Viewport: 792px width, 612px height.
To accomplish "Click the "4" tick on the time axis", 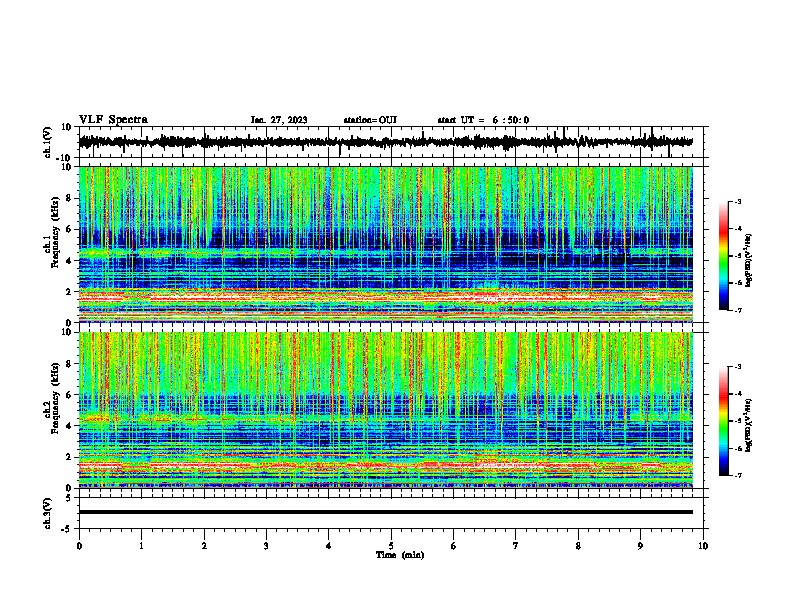I will (329, 546).
